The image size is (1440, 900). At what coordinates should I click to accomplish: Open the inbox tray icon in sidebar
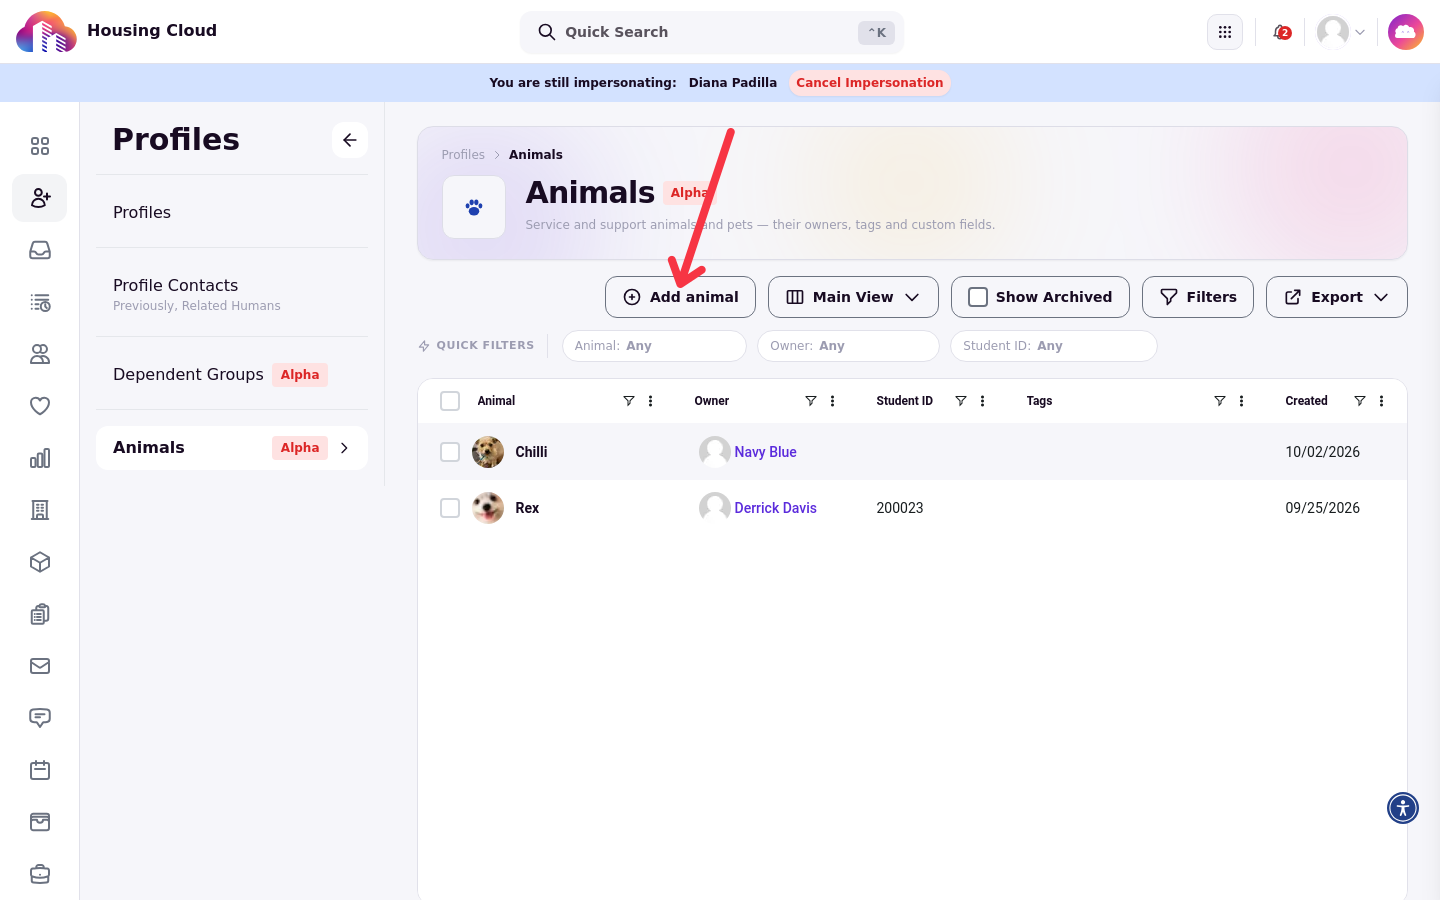coord(40,250)
